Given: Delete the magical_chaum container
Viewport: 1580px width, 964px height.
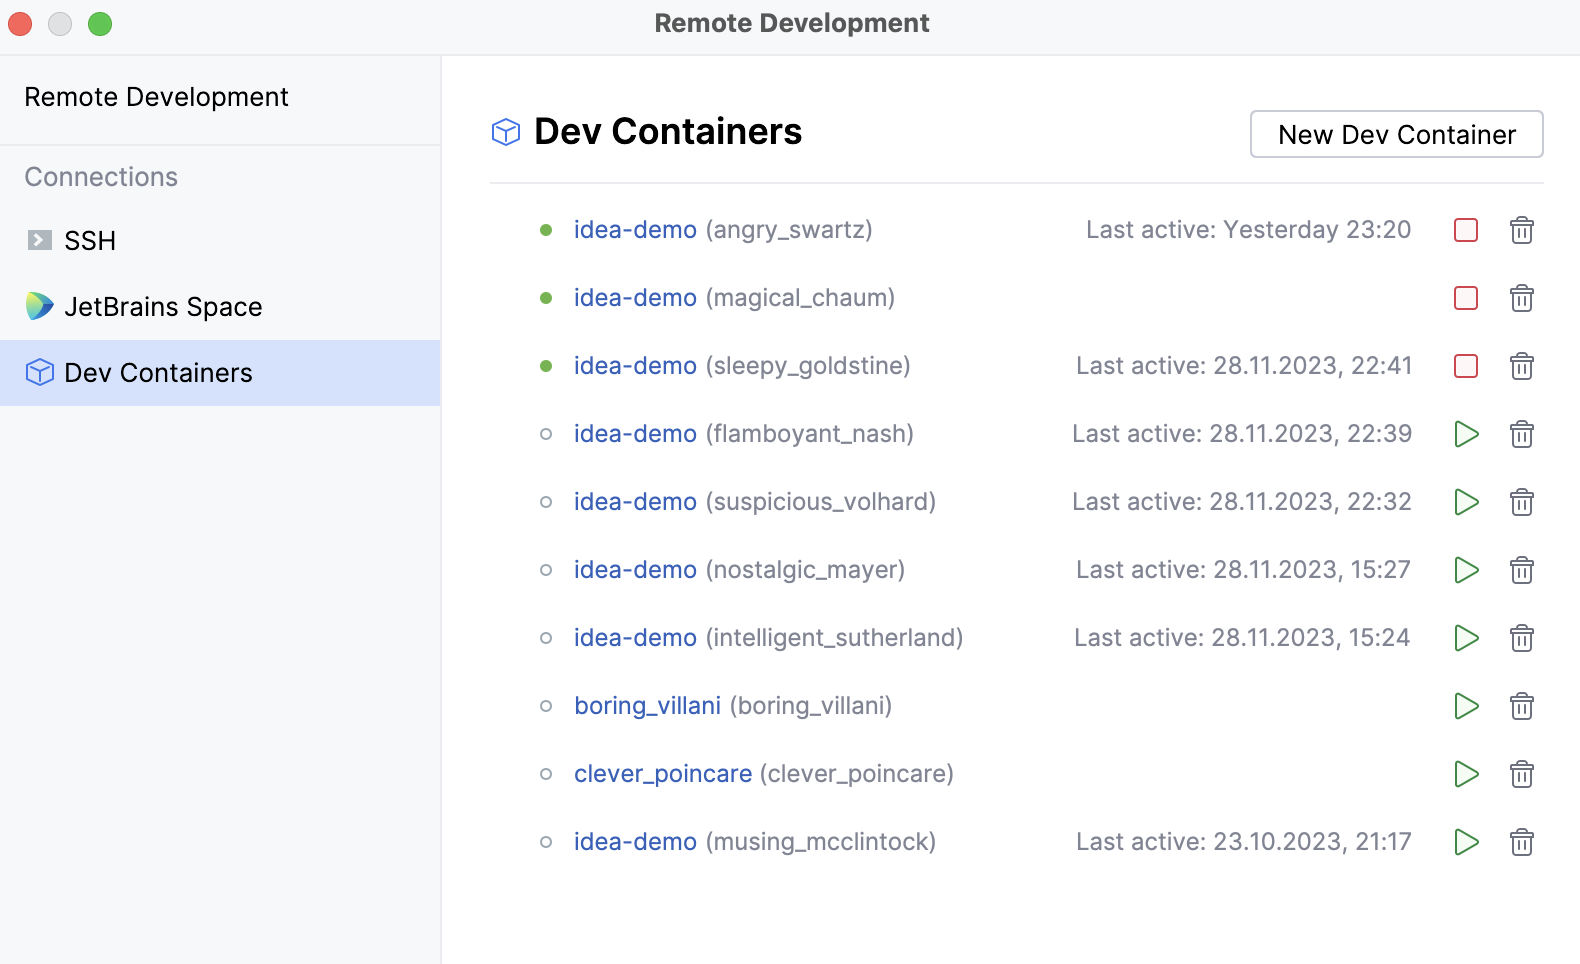Looking at the screenshot, I should point(1522,298).
